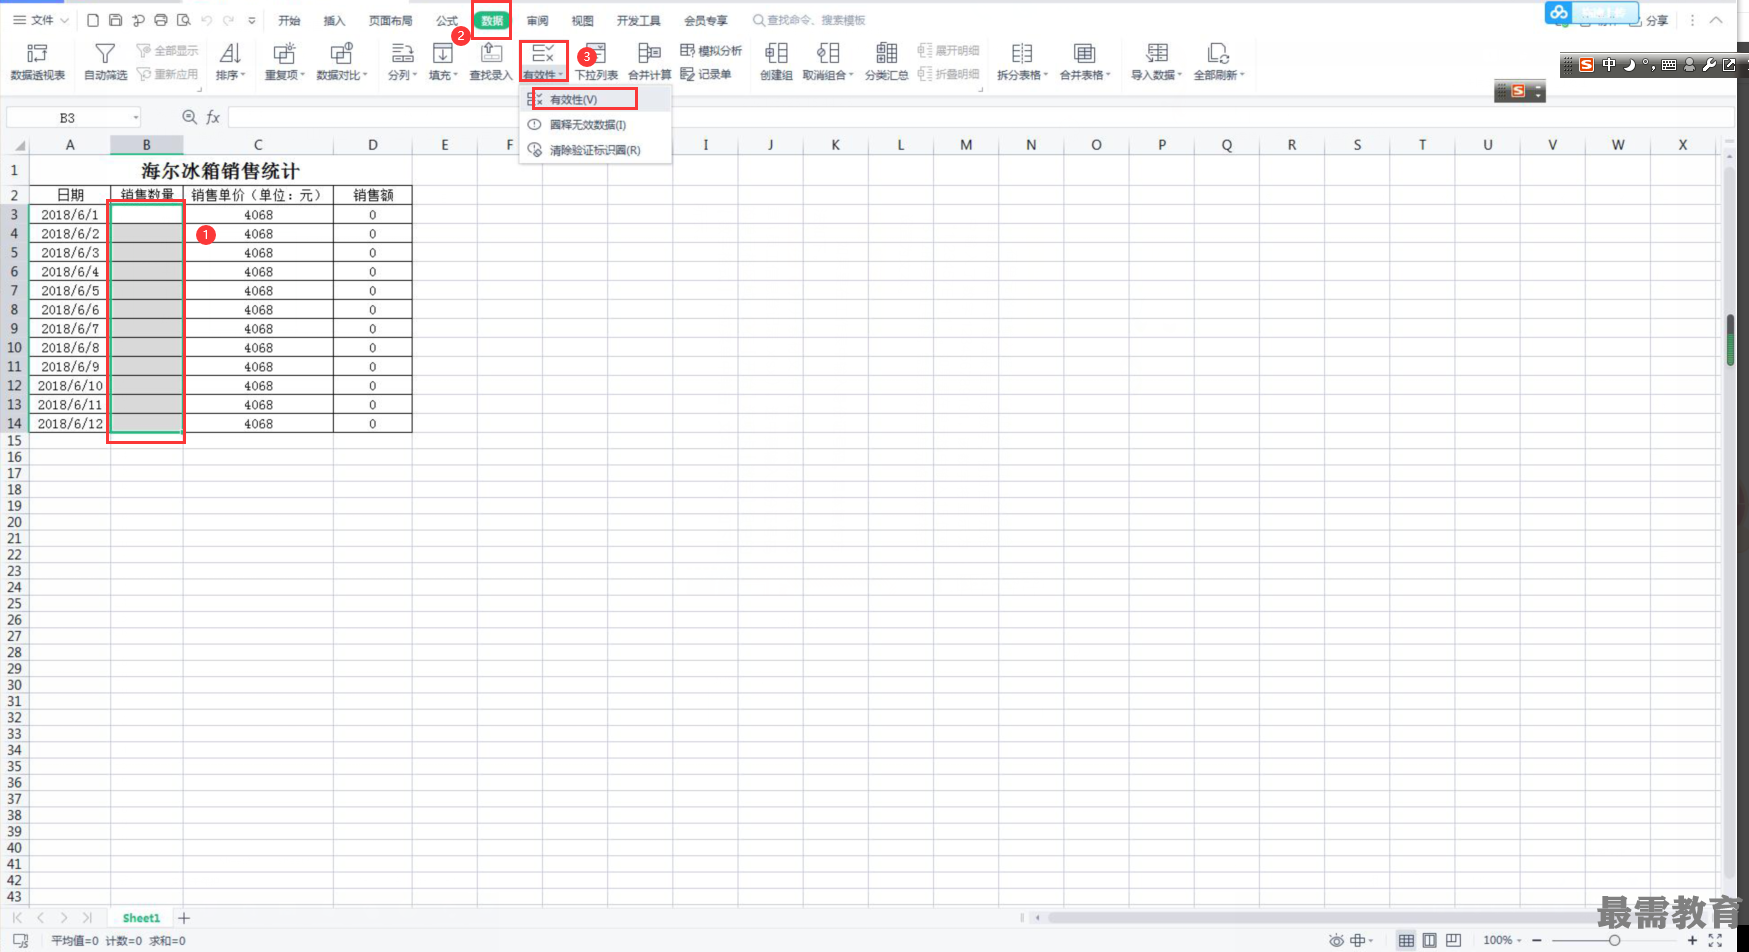Collapse the ribbon with the chevron

(x=1716, y=20)
